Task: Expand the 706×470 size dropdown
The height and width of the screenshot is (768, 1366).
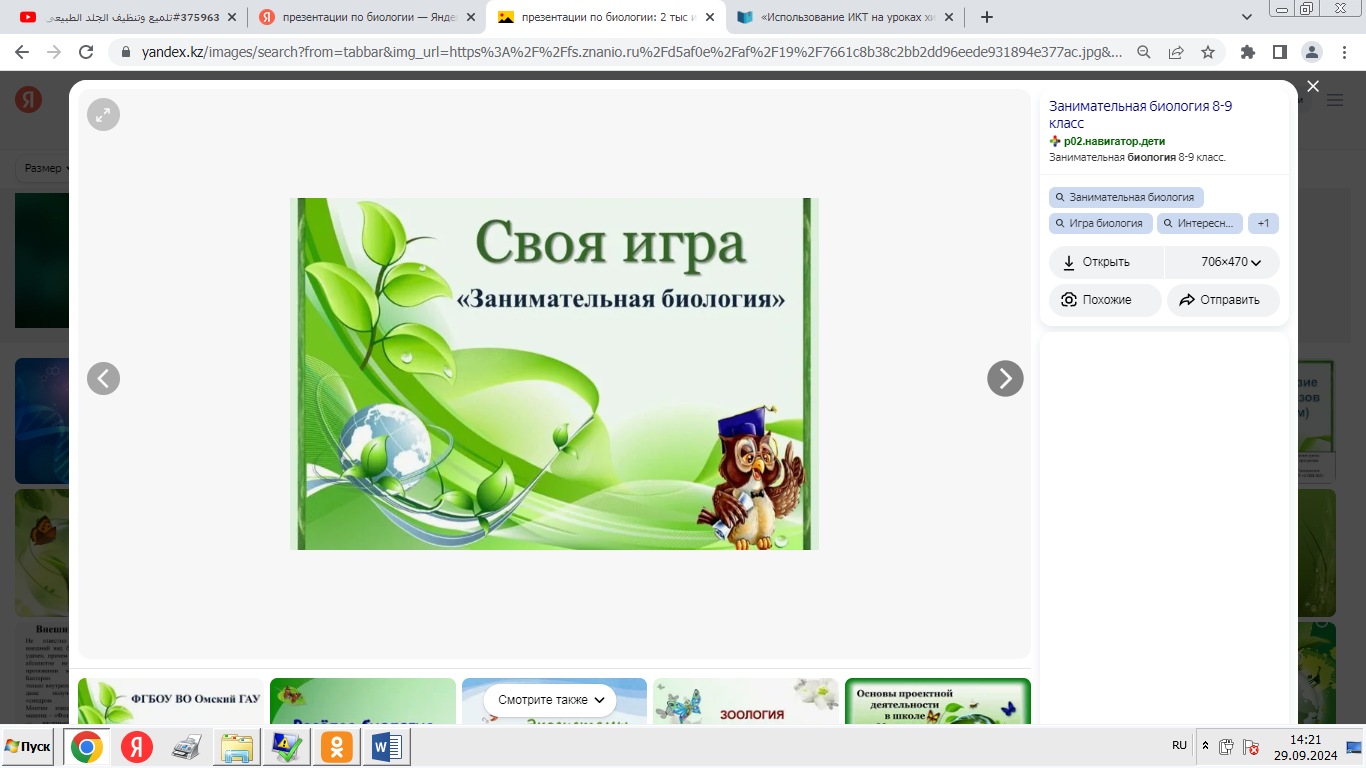Action: click(1231, 262)
